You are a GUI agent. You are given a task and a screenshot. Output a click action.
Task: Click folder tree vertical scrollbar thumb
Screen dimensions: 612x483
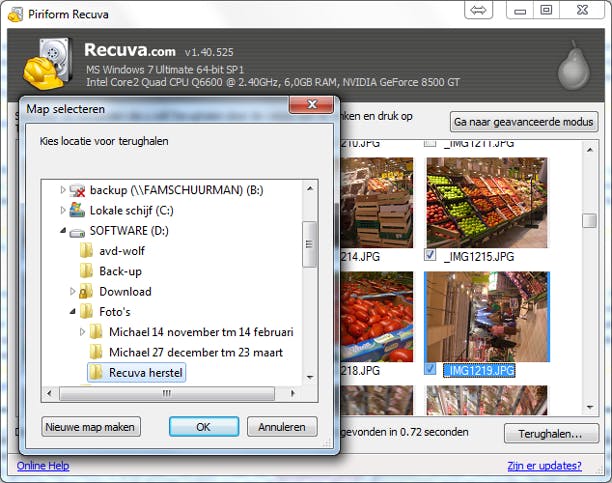click(310, 244)
